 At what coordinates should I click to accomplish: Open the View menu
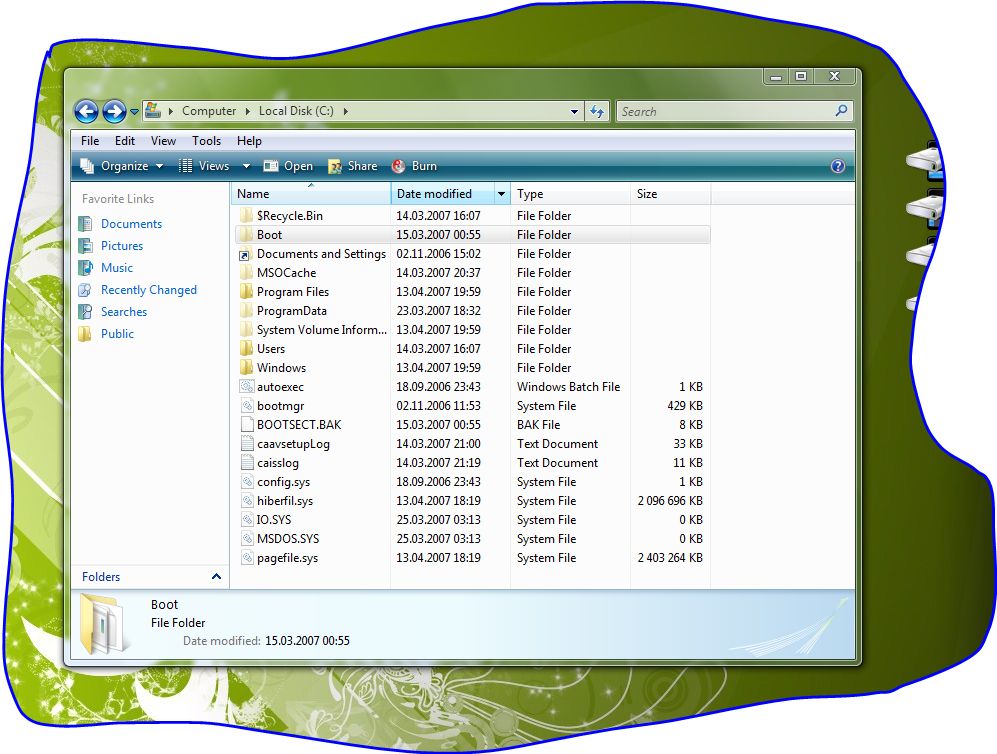(x=163, y=141)
